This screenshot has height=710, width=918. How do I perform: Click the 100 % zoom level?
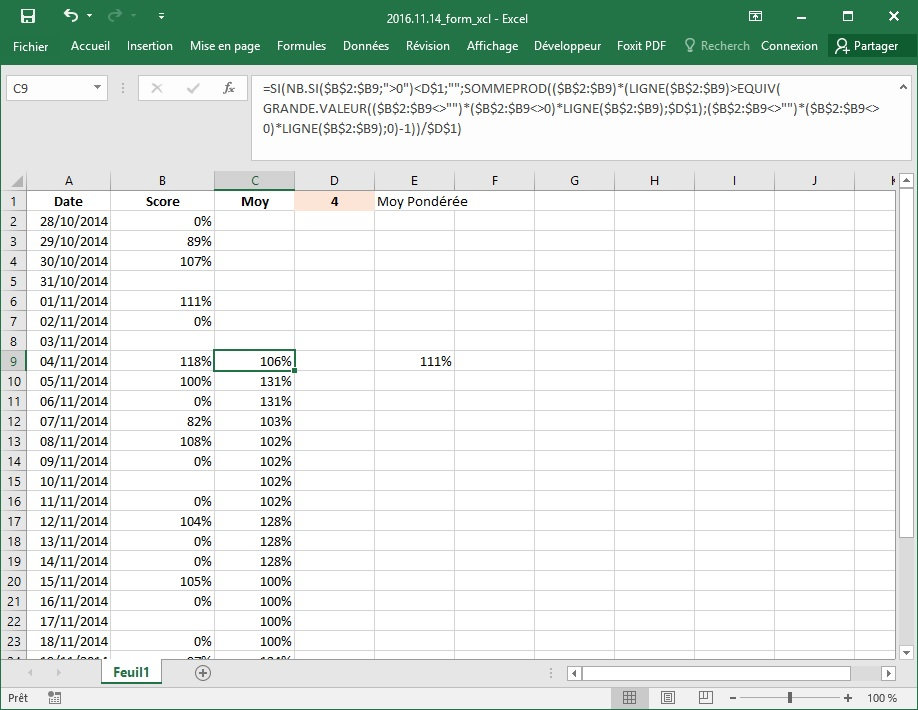(882, 698)
